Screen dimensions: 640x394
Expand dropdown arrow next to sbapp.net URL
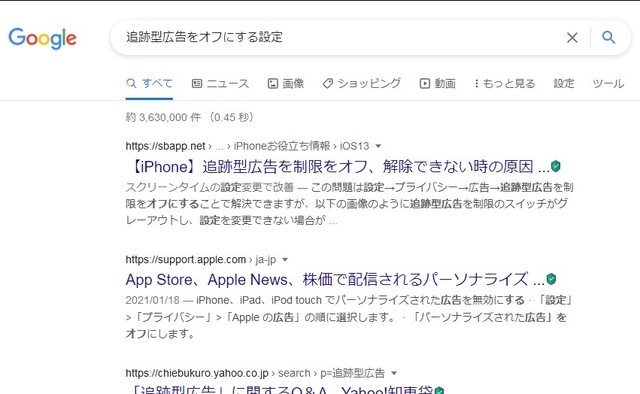(x=378, y=146)
